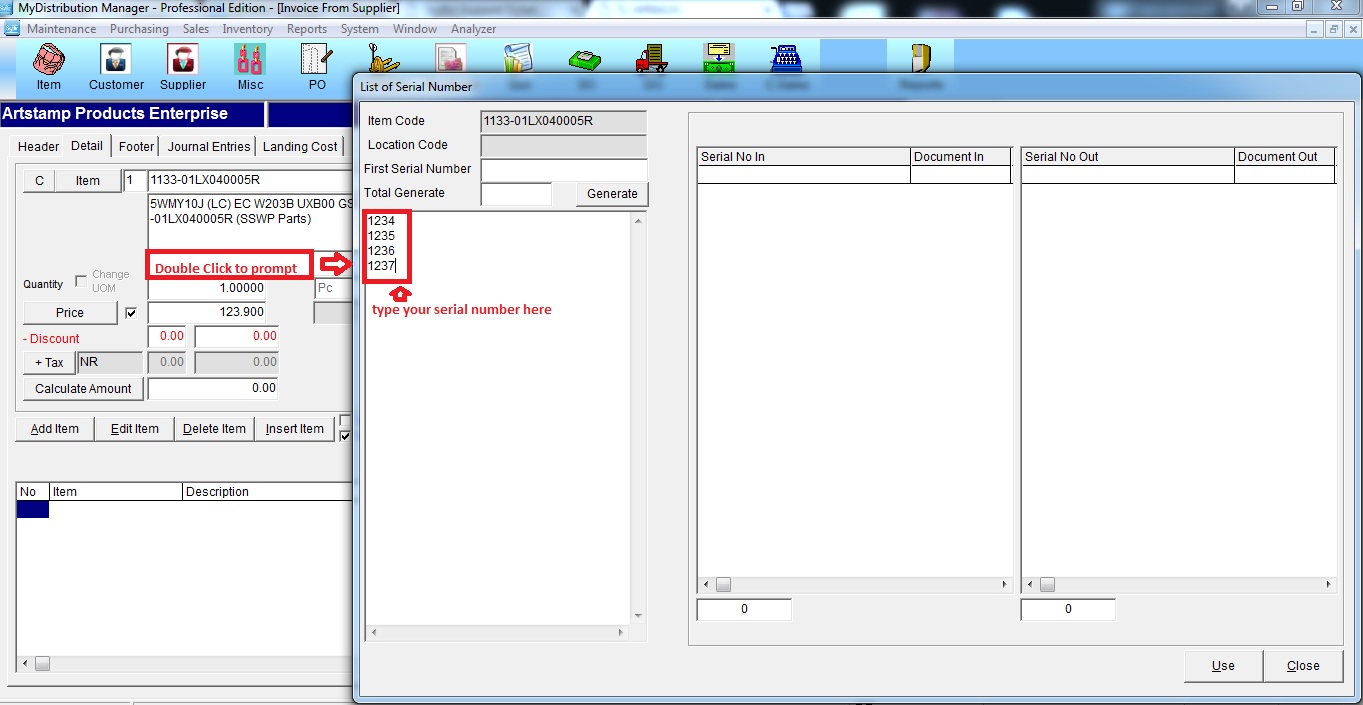Switch to the Journal Entries tab
Screen dimensions: 1363x705
209,146
